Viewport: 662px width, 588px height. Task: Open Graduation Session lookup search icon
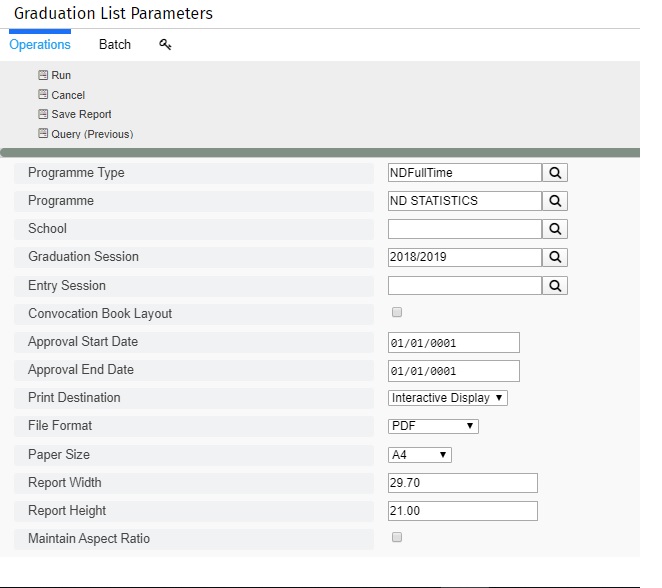point(555,257)
